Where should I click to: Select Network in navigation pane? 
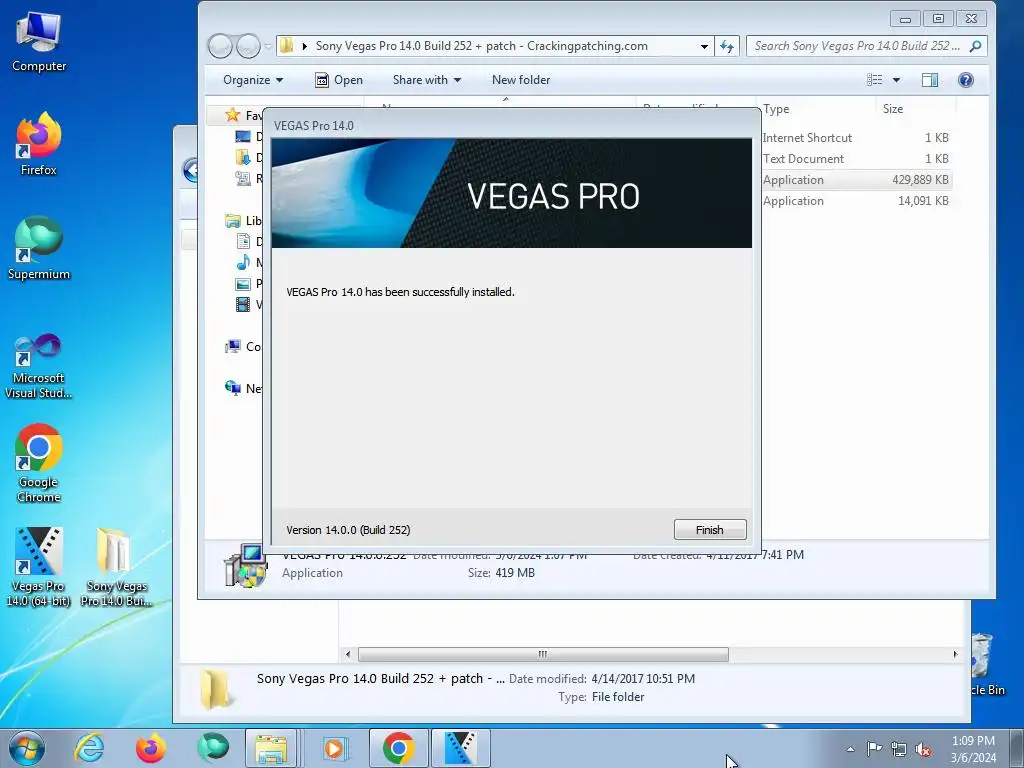click(243, 389)
